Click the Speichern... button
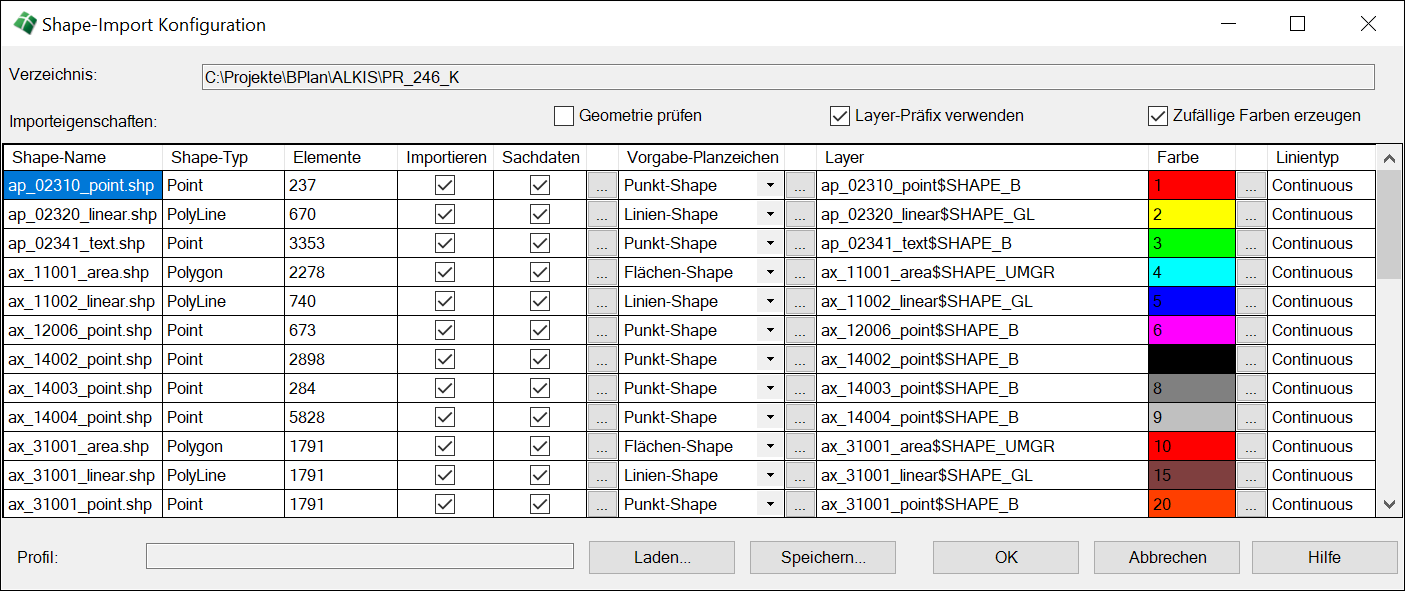The width and height of the screenshot is (1405, 591). point(823,558)
